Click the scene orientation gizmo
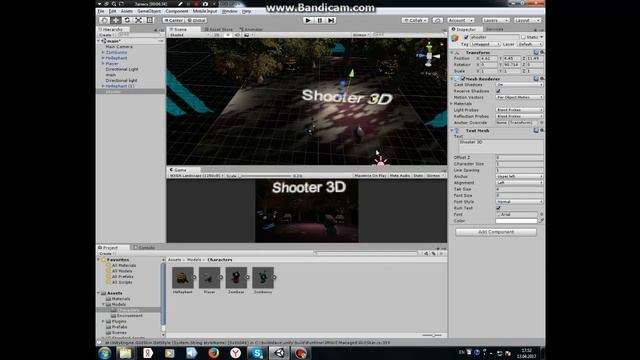Viewport: 640px width, 360px height. pos(429,55)
